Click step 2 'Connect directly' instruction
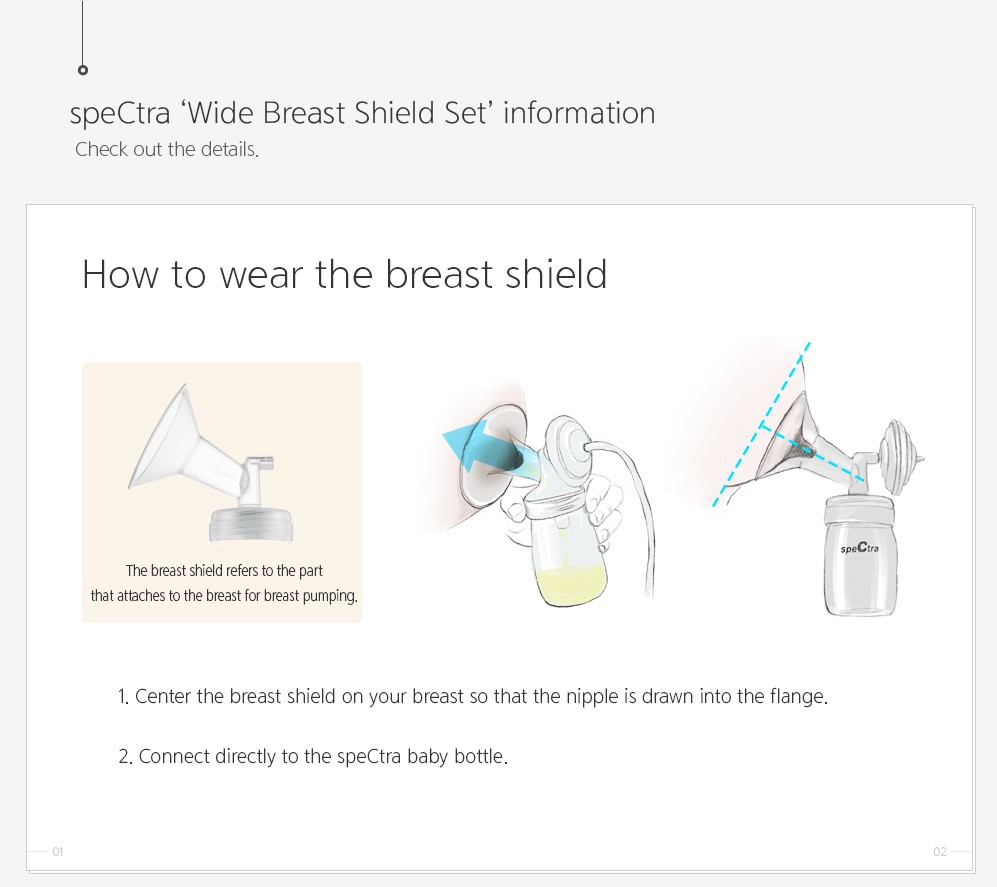Screen dimensions: 997x887 pos(313,757)
